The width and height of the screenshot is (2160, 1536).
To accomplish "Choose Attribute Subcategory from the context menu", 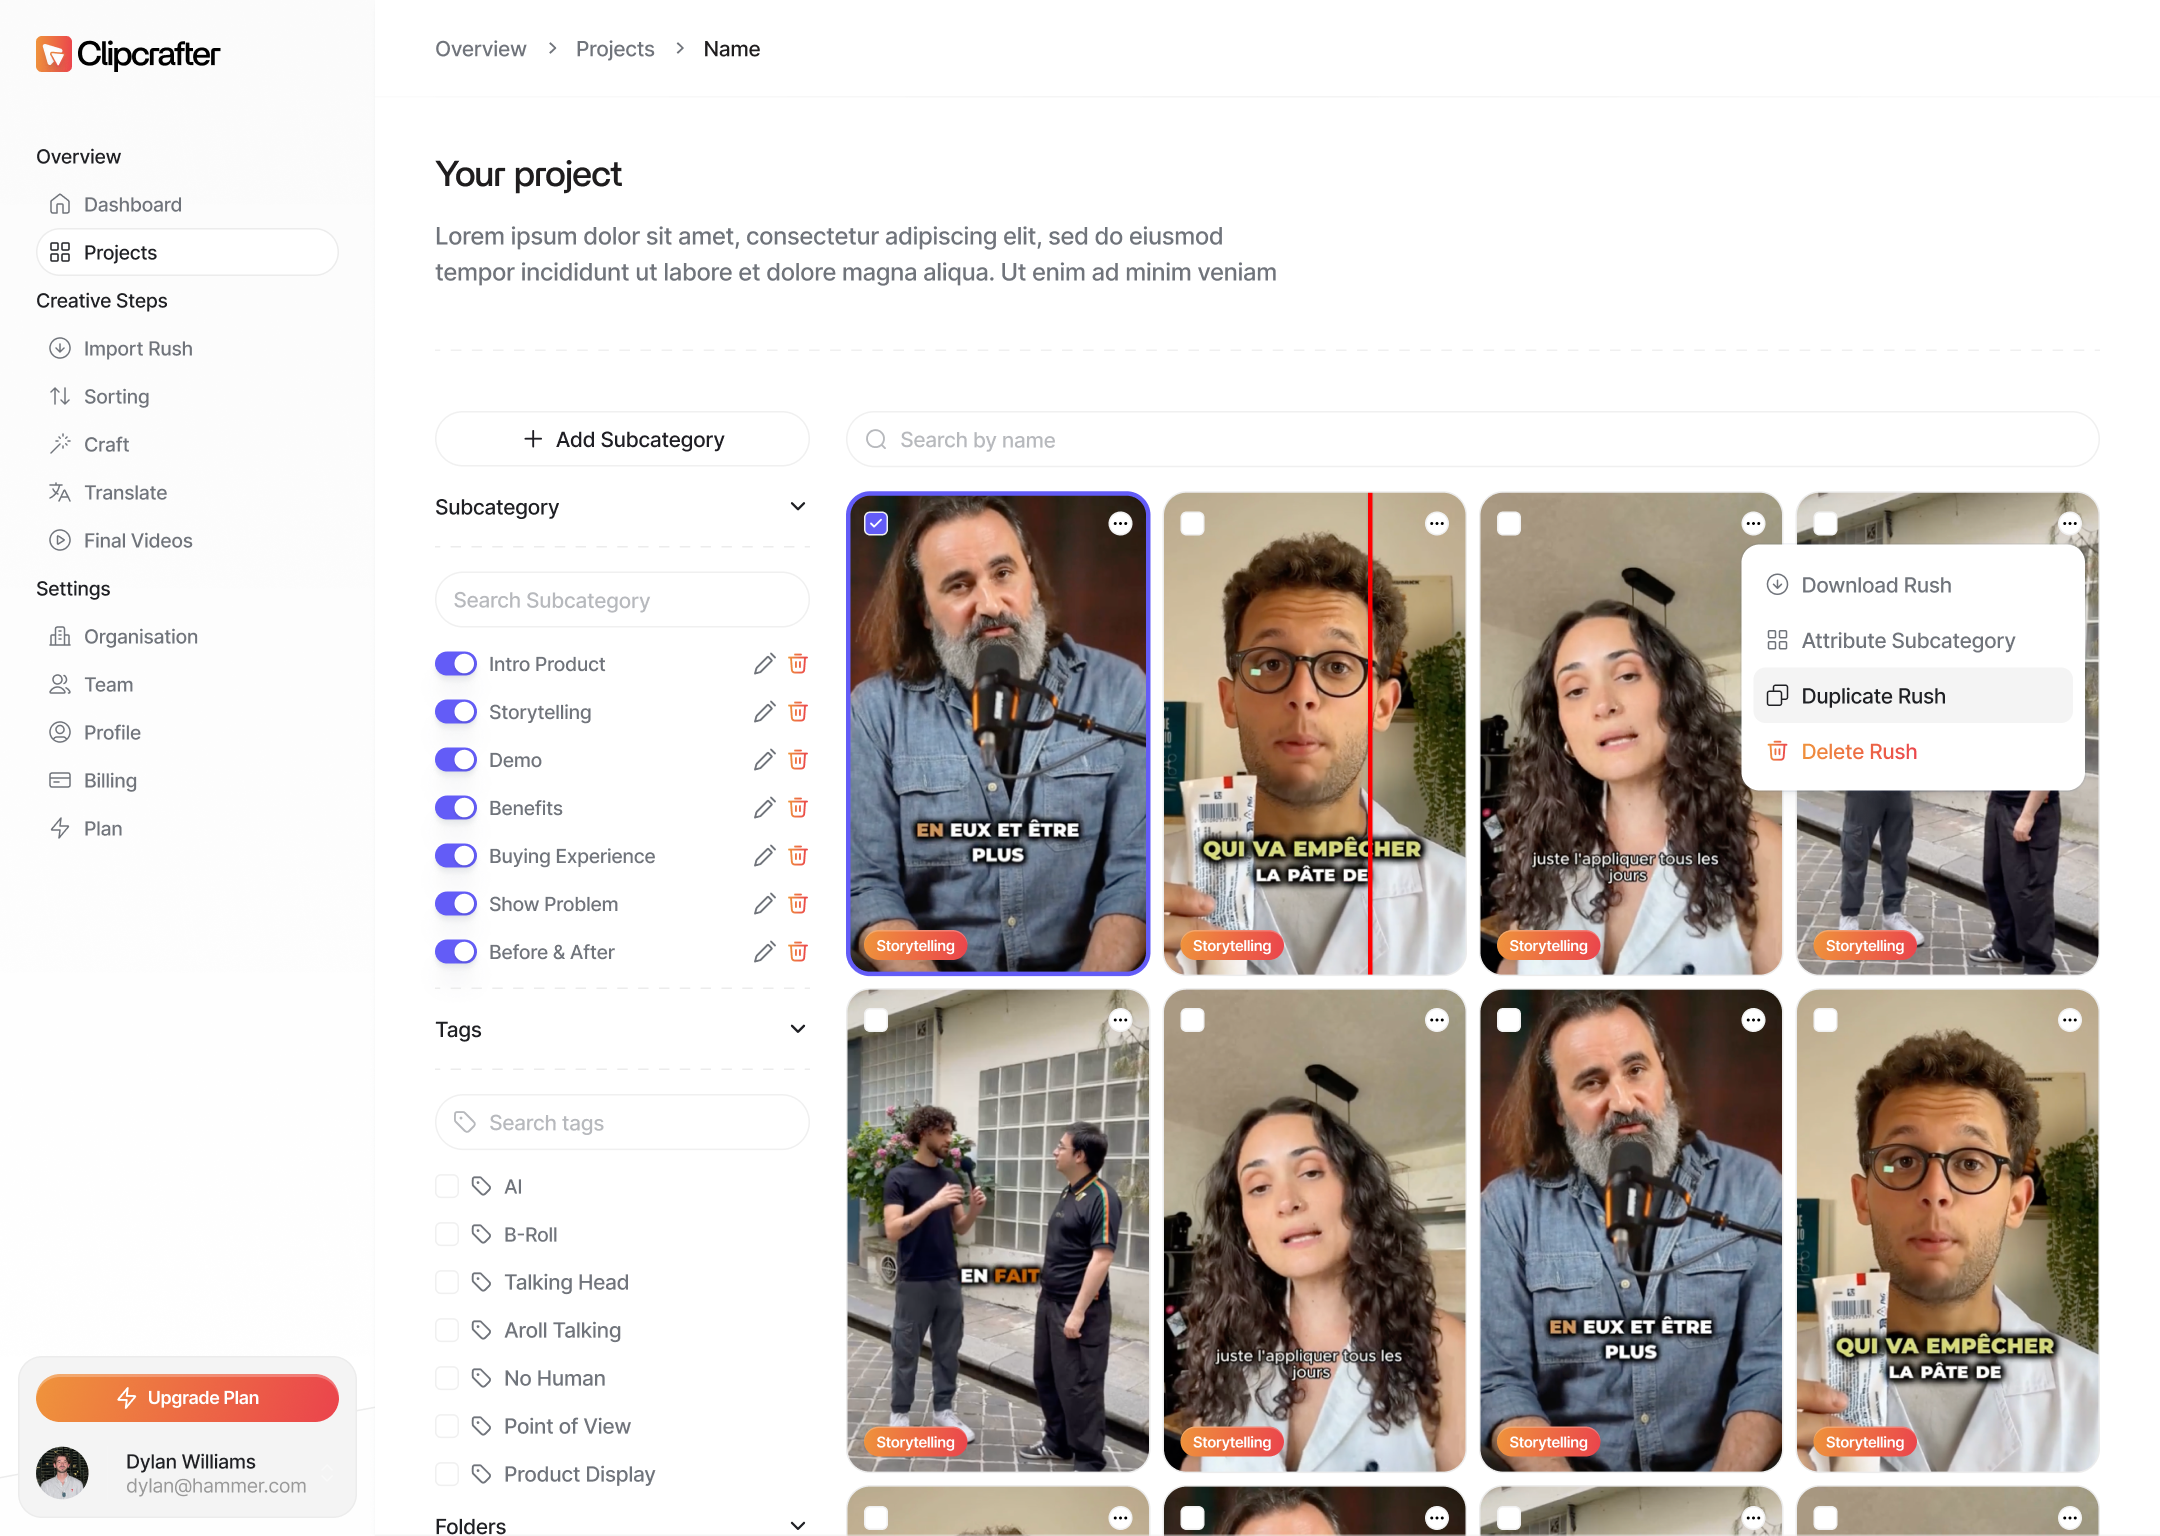I will tap(1912, 640).
